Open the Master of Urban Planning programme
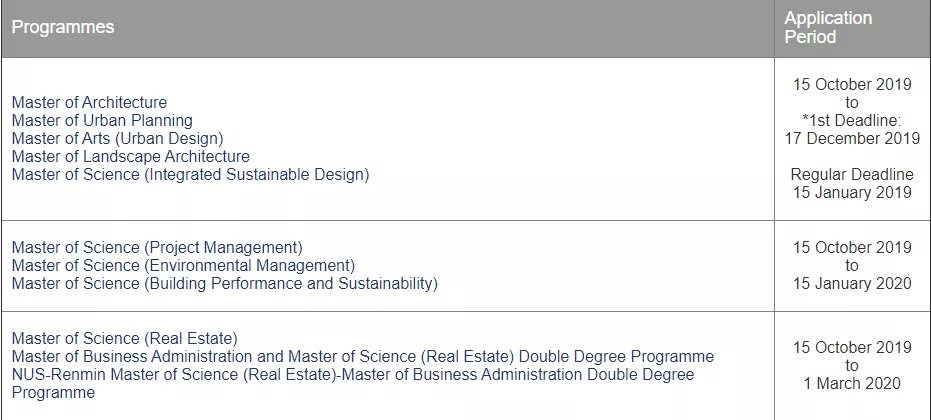Screen dimensions: 931x420 coord(102,121)
